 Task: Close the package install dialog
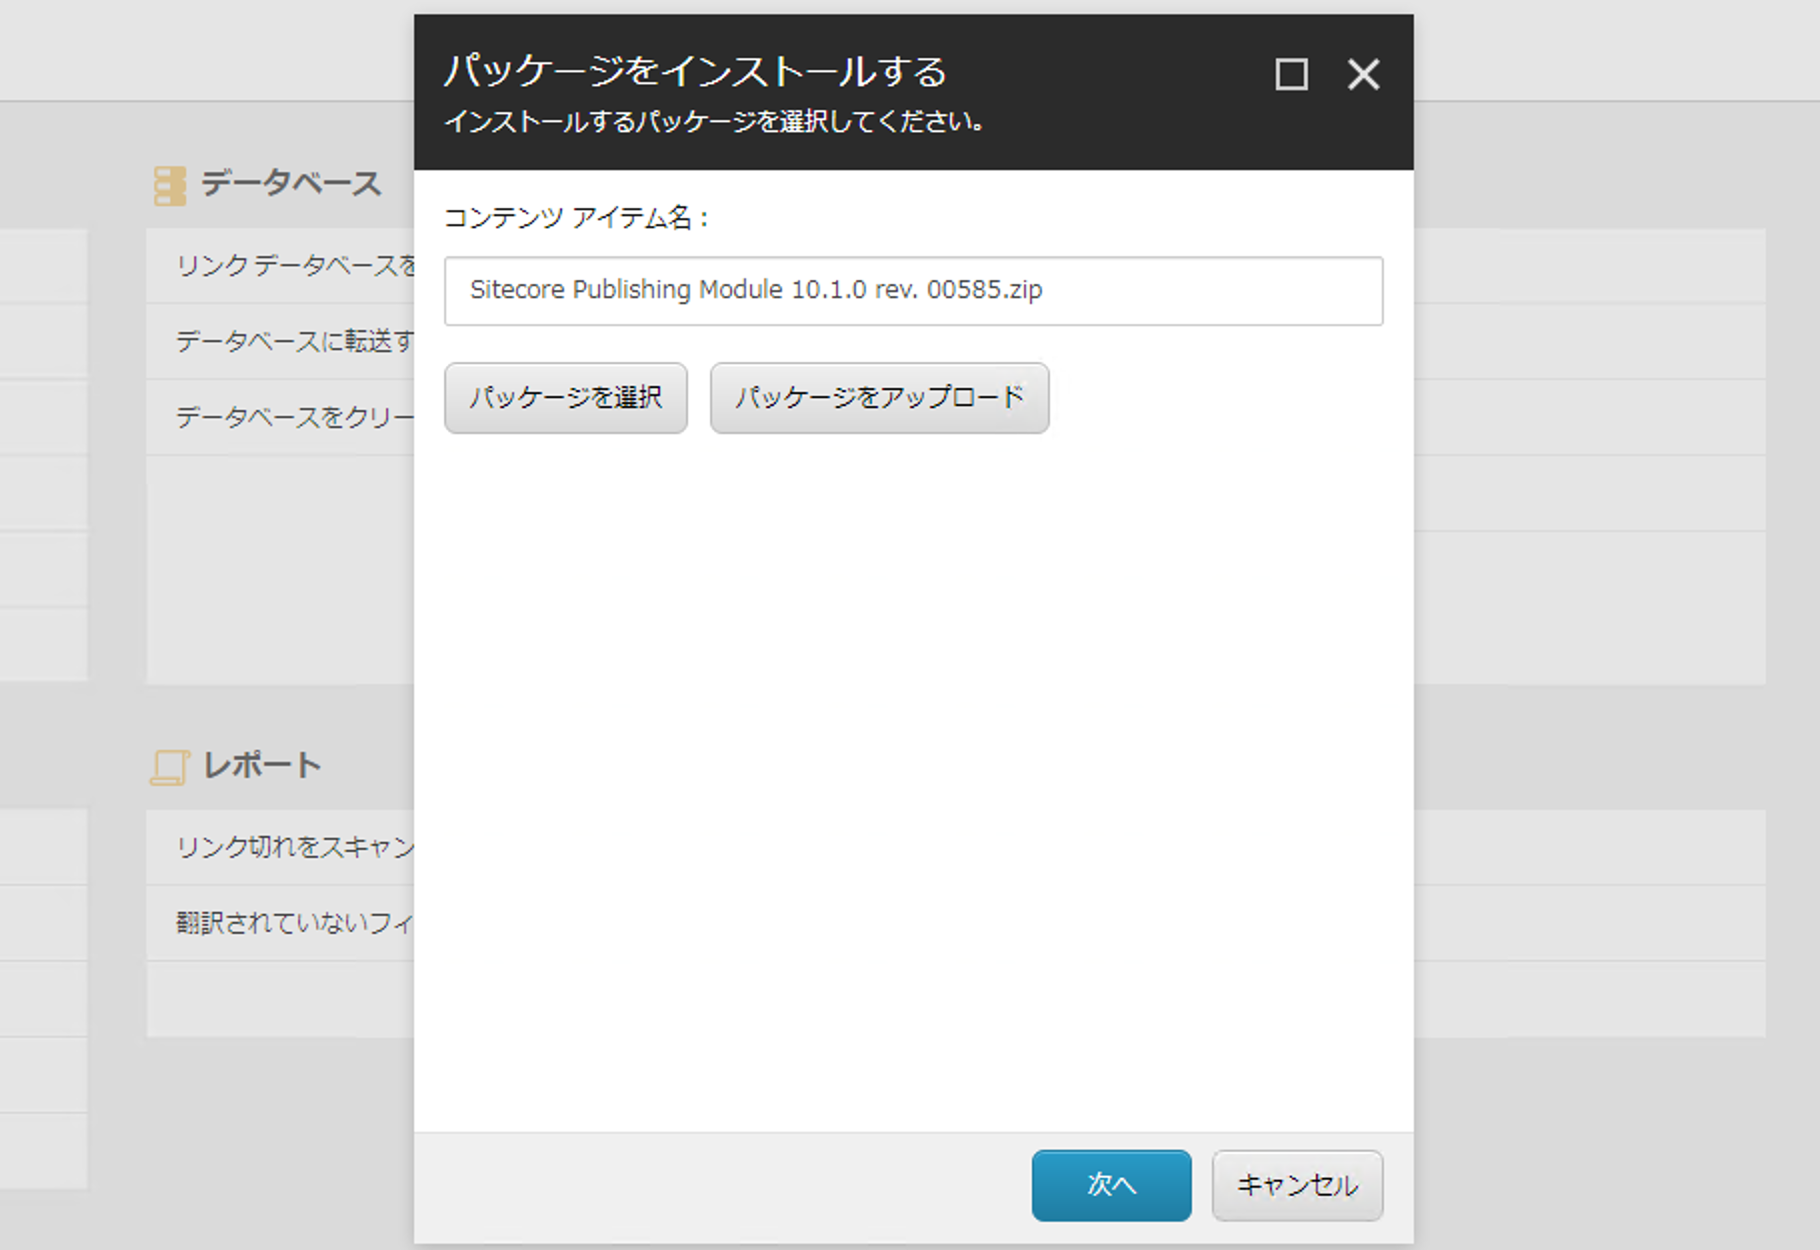1363,74
